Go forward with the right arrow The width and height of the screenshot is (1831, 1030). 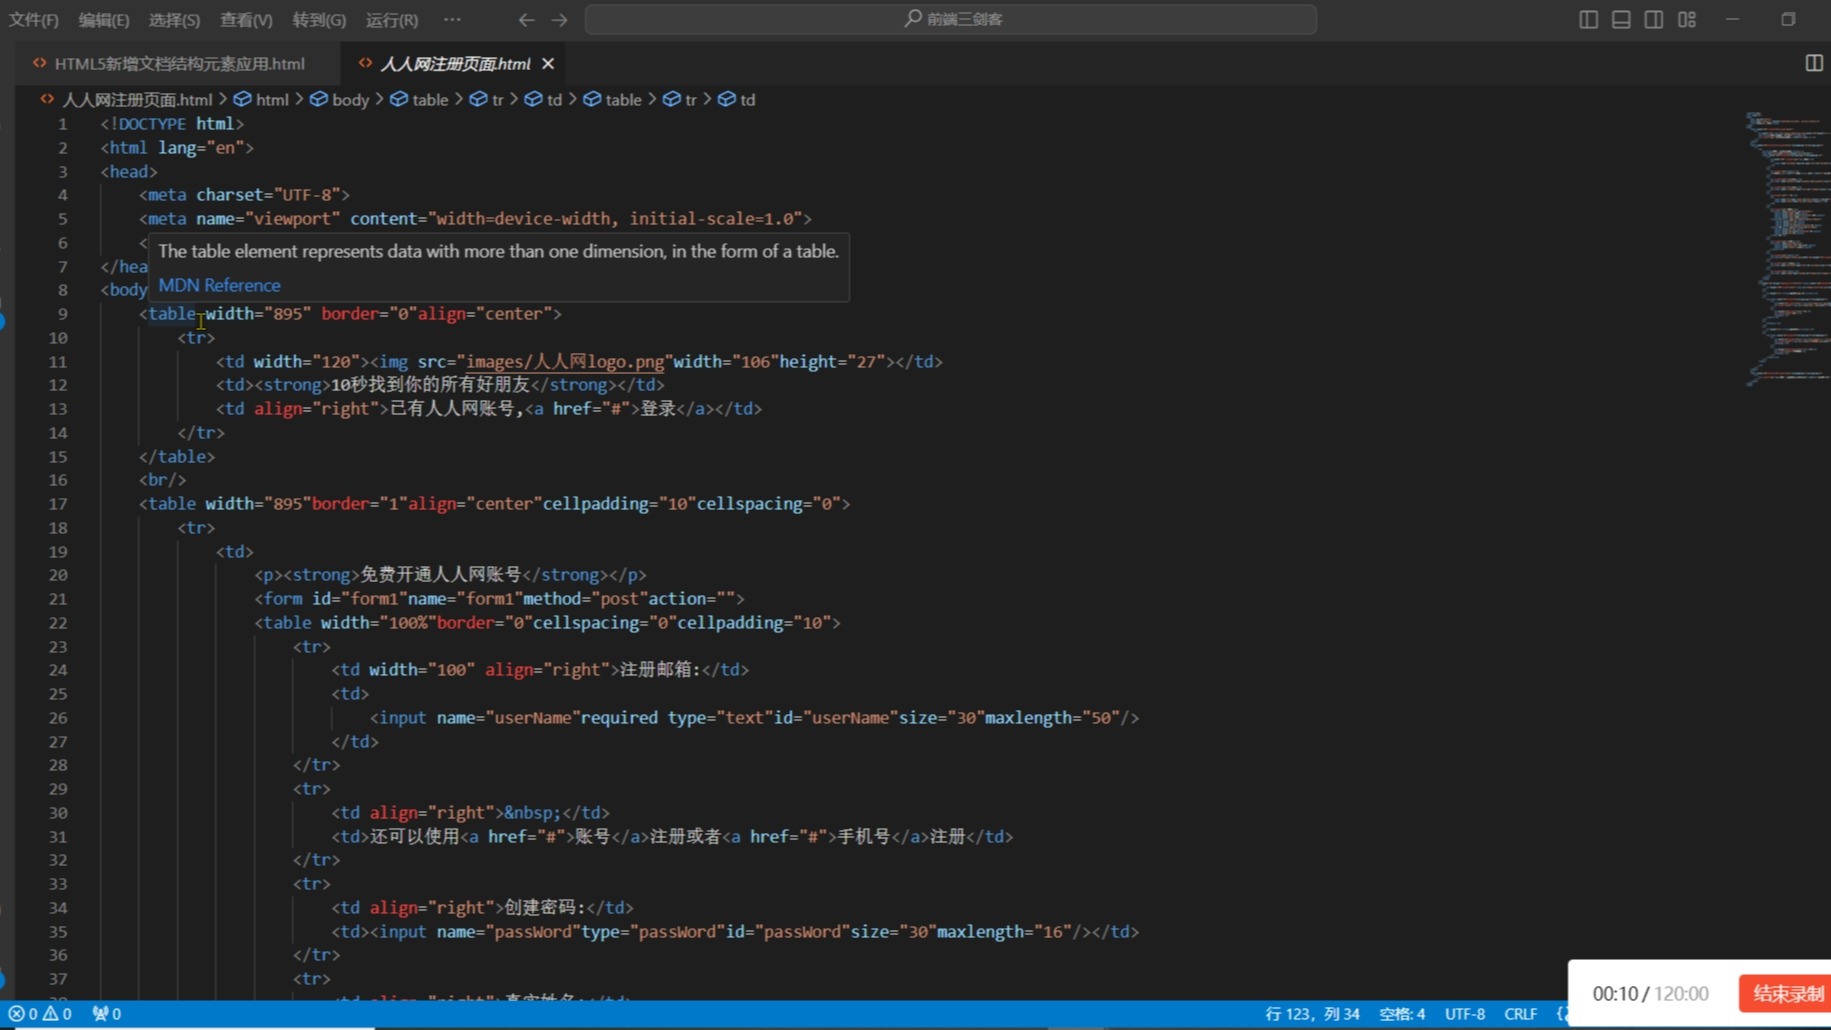click(x=559, y=19)
